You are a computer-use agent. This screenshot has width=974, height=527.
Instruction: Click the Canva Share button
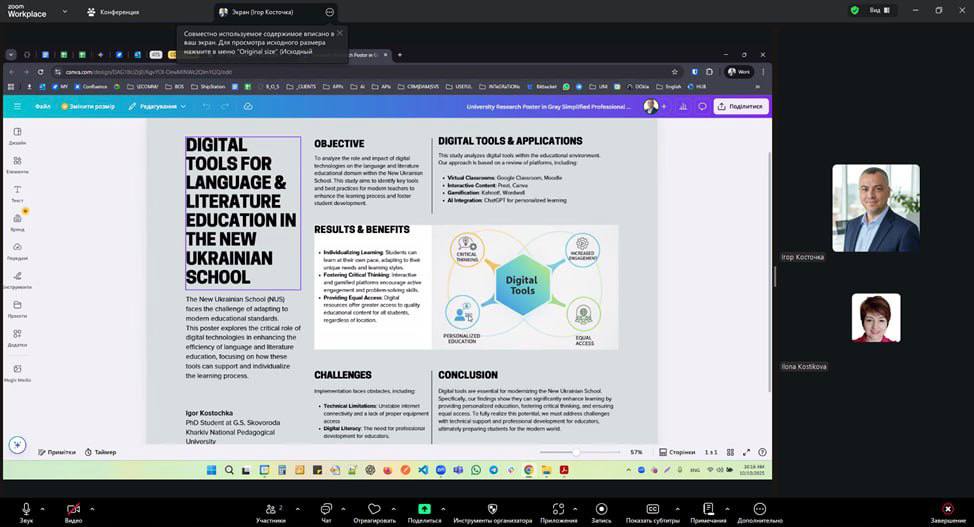coord(740,106)
